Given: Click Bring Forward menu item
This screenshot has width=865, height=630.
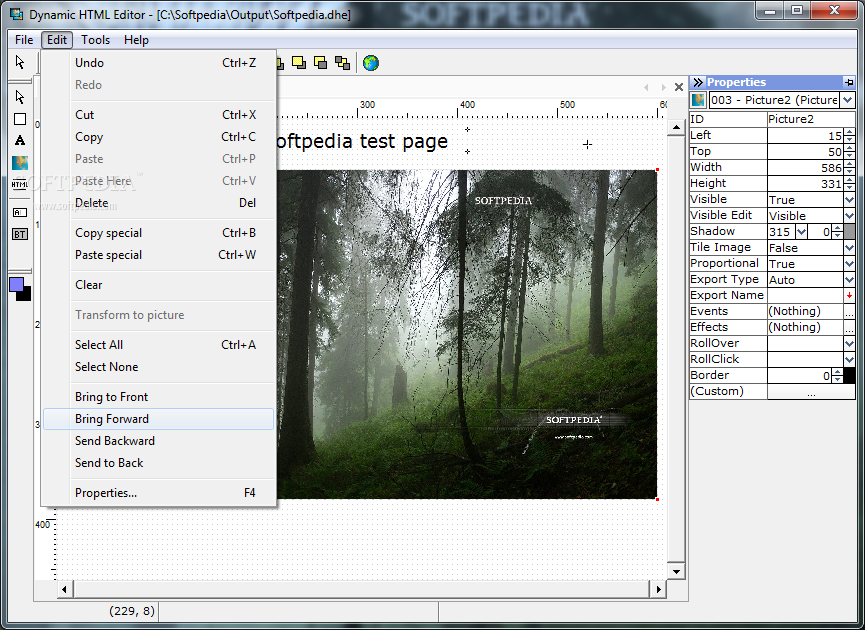Looking at the screenshot, I should click(x=158, y=419).
